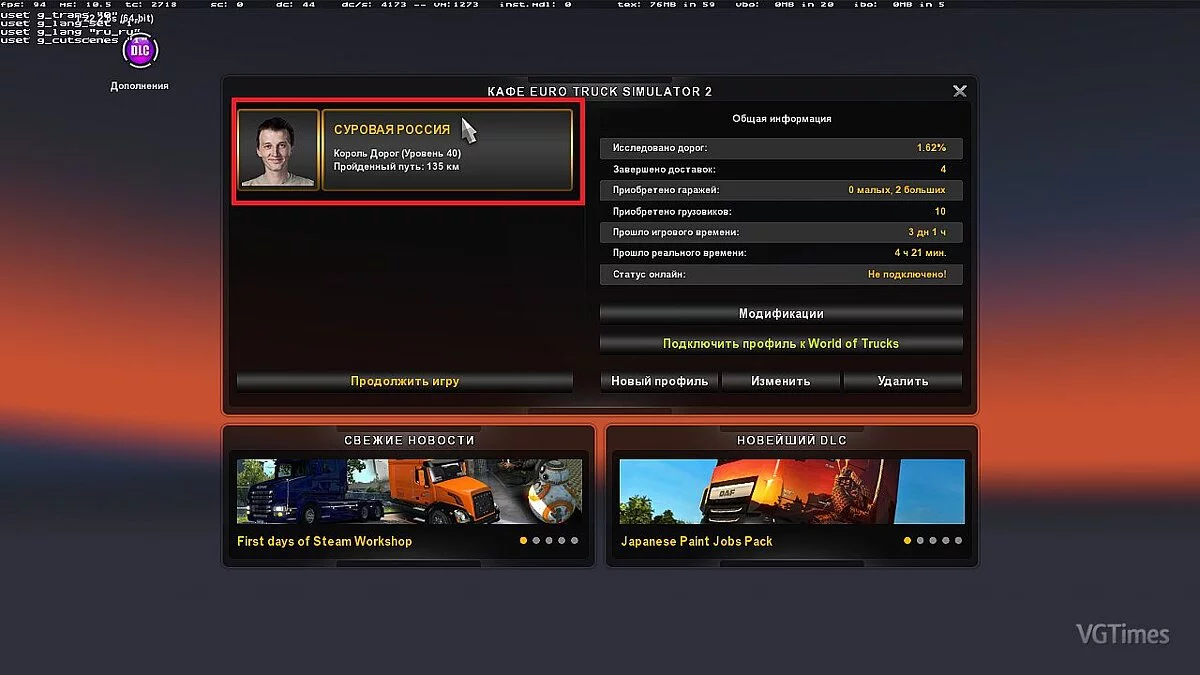Click the Король Дорог (Уровень 40) text

point(397,153)
